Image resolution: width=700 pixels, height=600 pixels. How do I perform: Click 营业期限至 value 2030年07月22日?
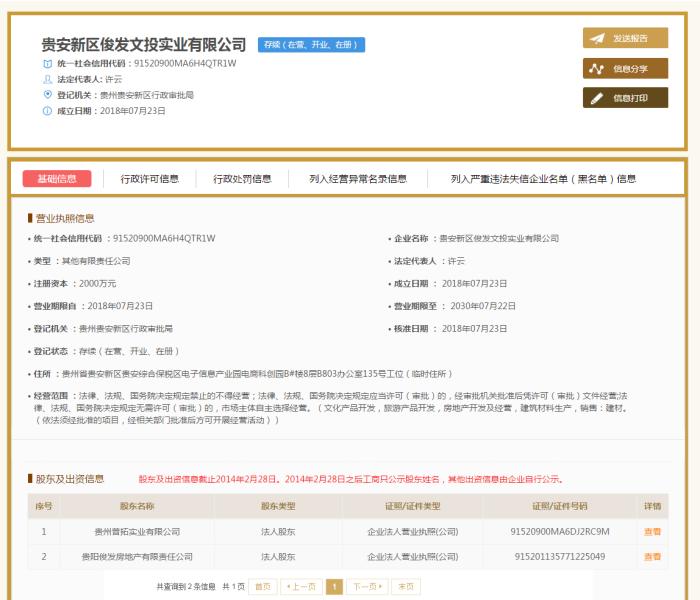(x=483, y=306)
